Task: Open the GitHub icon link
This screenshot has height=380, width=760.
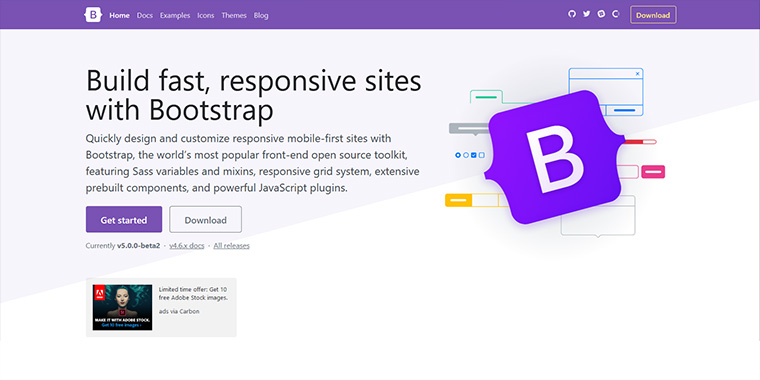Action: click(572, 14)
